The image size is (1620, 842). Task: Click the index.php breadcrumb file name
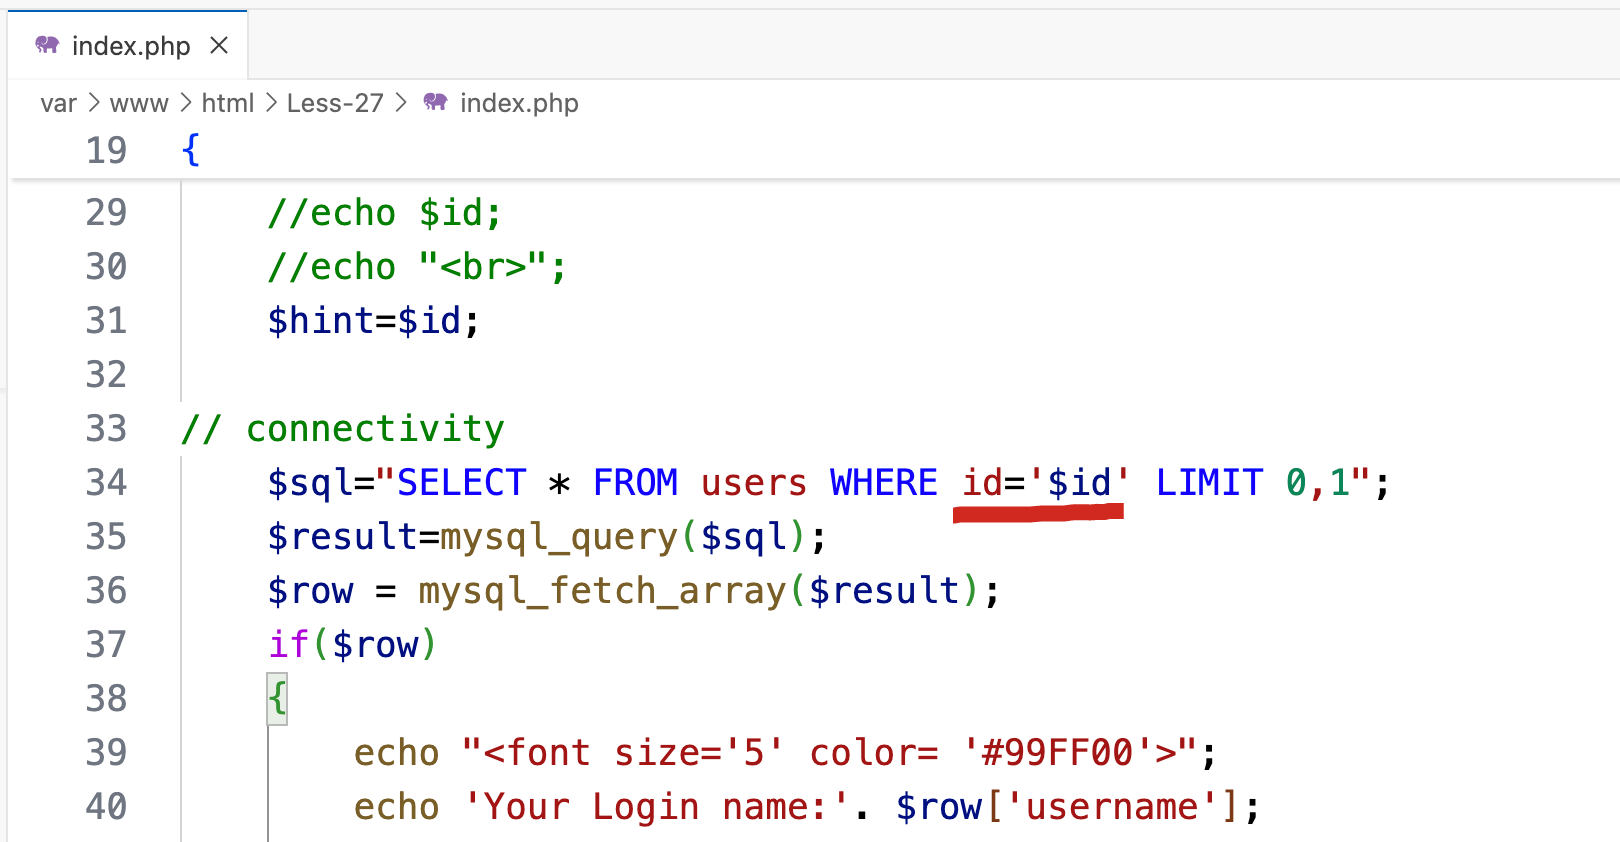pyautogui.click(x=519, y=103)
